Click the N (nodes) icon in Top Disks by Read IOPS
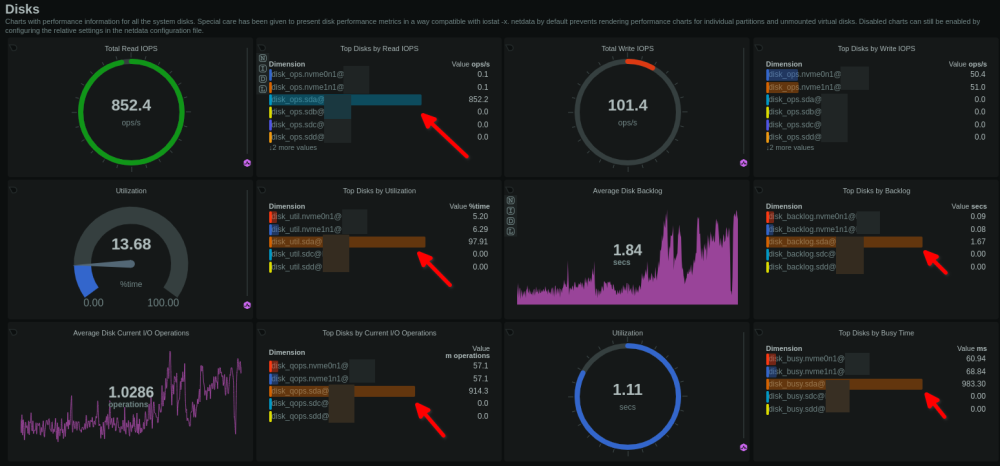This screenshot has width=1000, height=466. [x=262, y=57]
